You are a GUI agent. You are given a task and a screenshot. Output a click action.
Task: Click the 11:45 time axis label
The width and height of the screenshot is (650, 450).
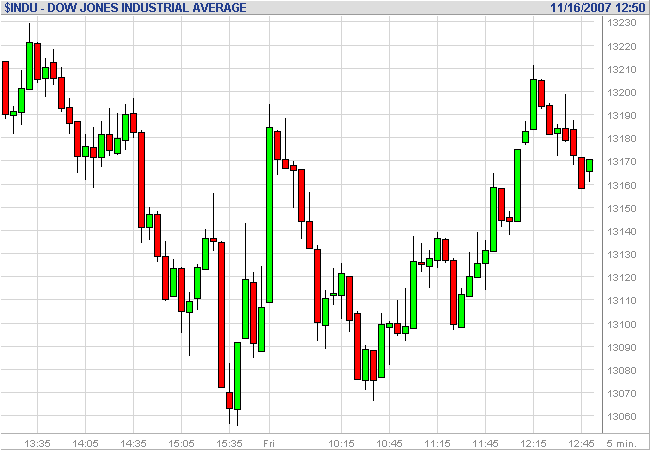coord(485,443)
